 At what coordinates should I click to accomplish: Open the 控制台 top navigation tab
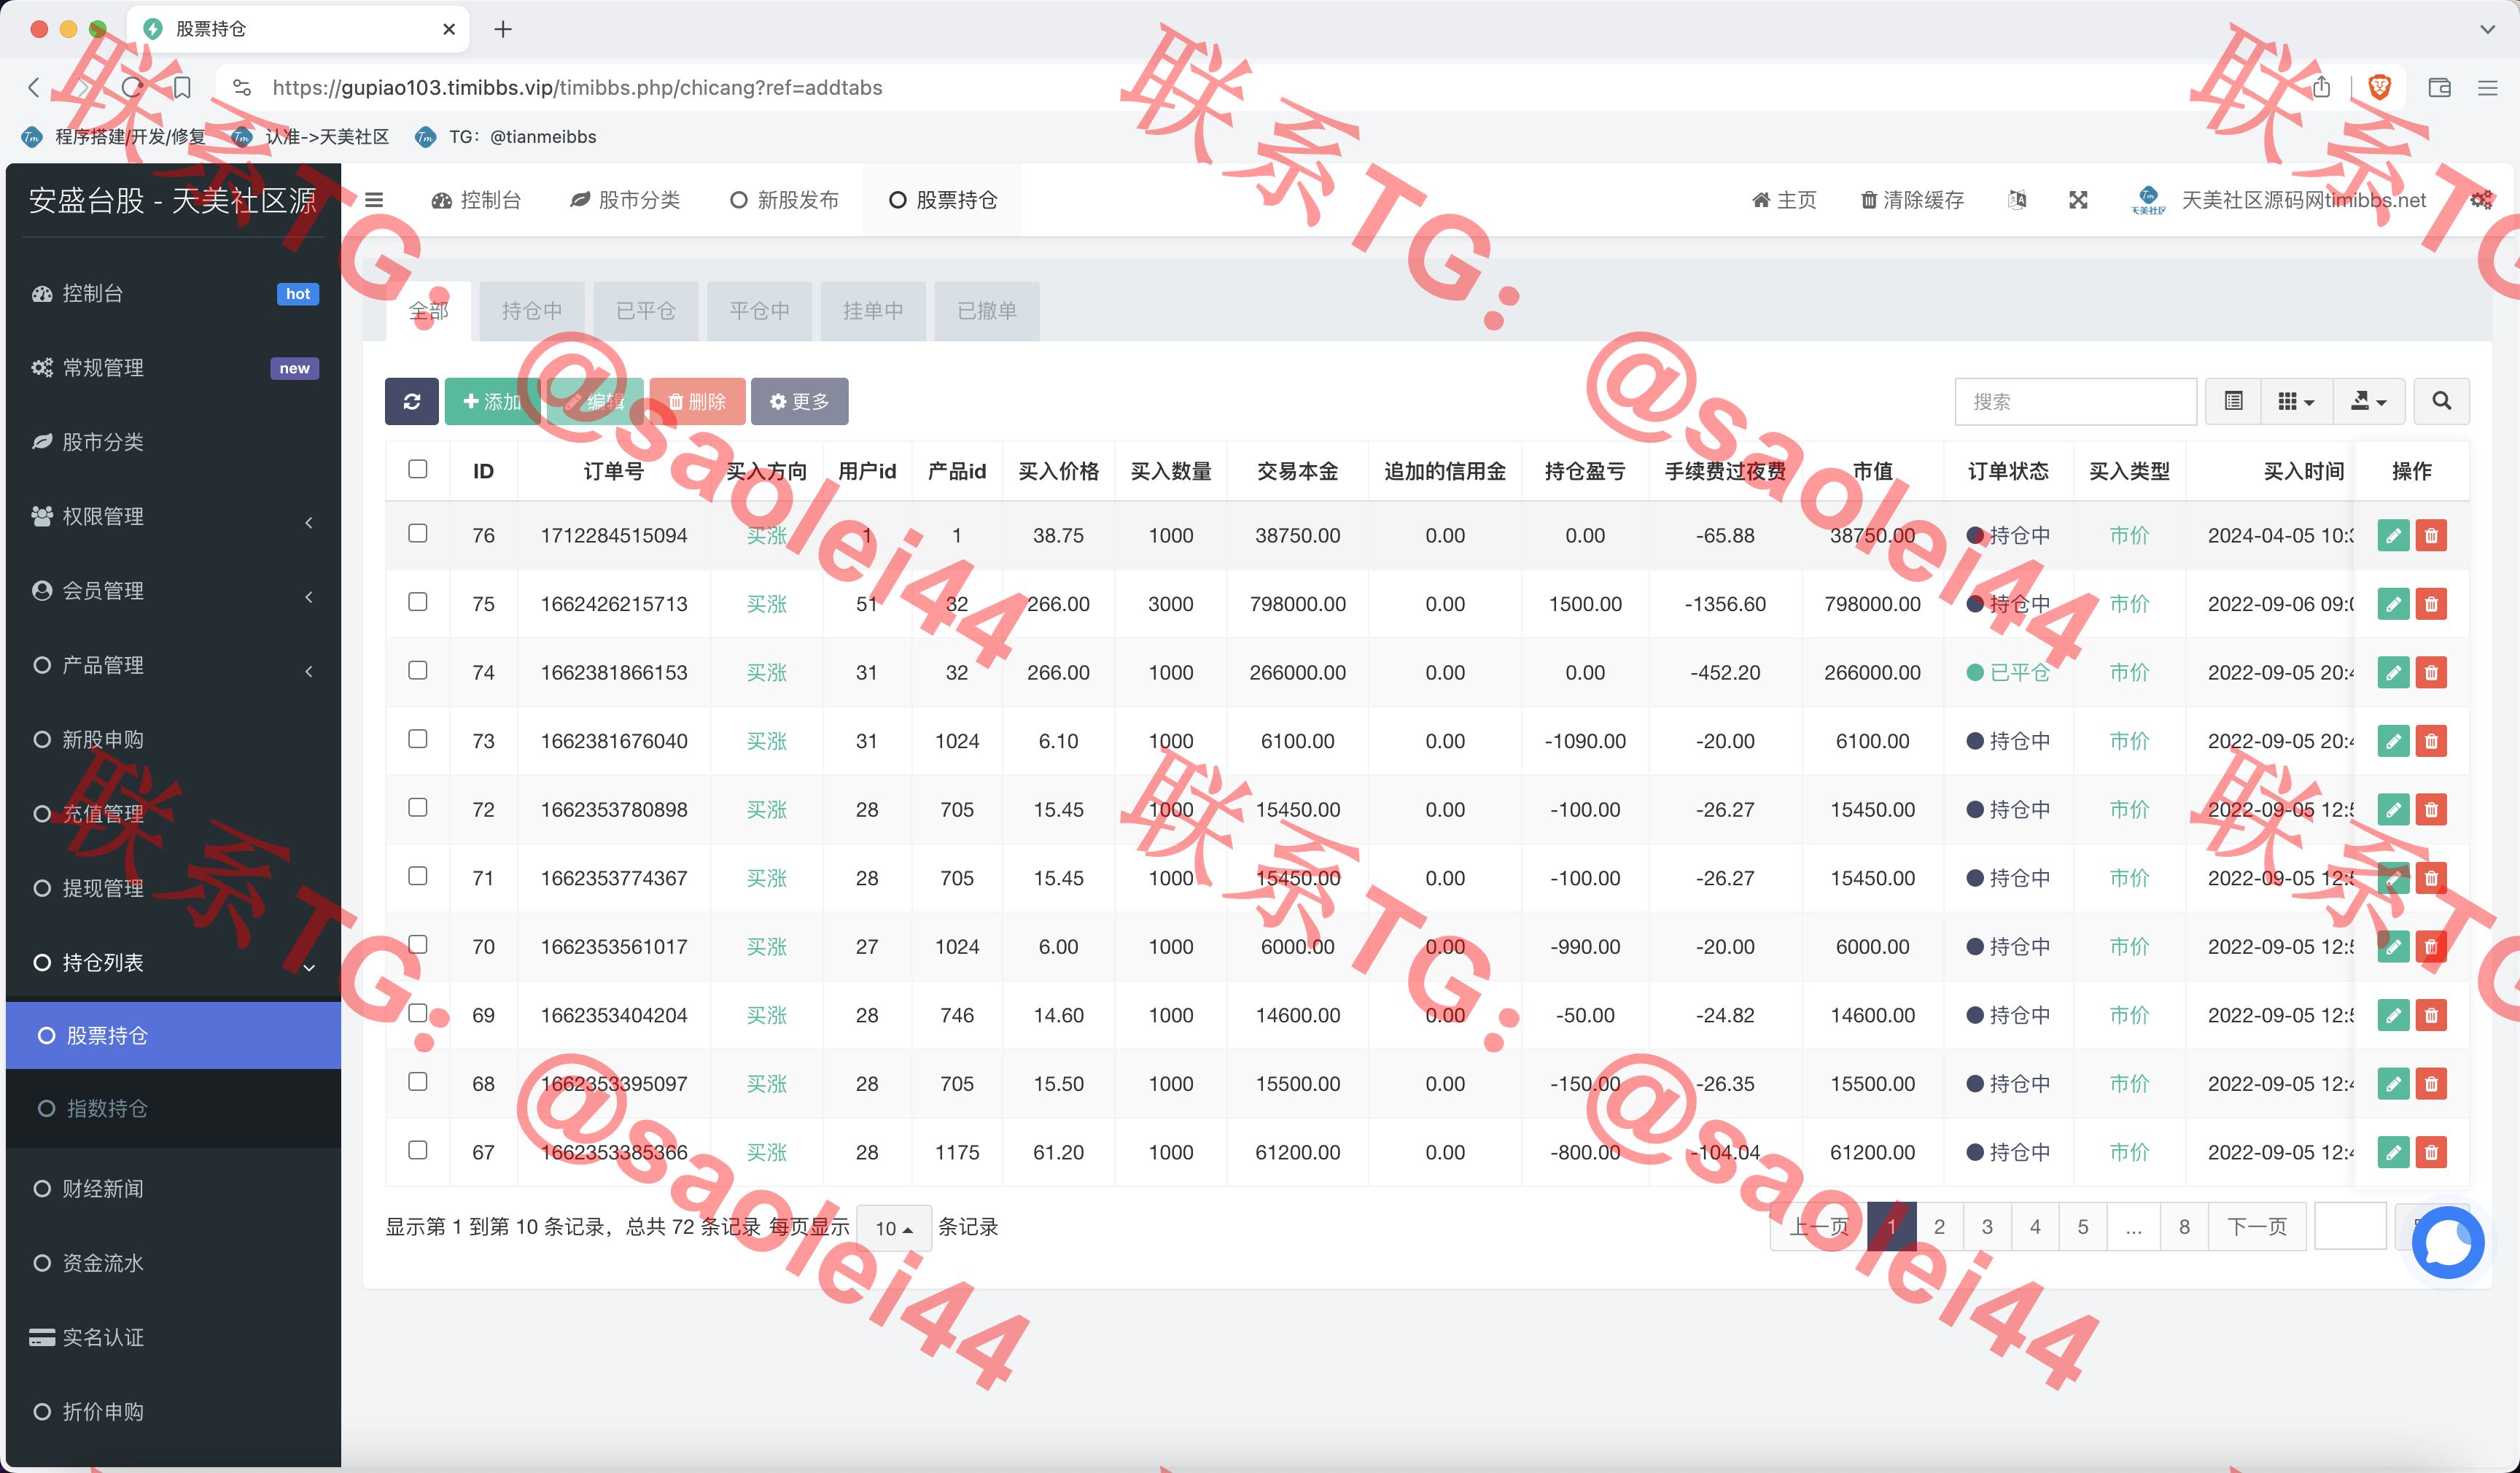(477, 200)
